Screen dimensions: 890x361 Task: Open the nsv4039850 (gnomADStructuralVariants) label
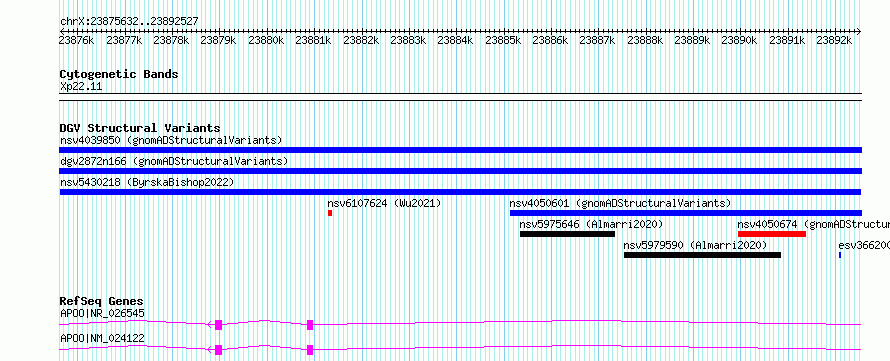171,140
